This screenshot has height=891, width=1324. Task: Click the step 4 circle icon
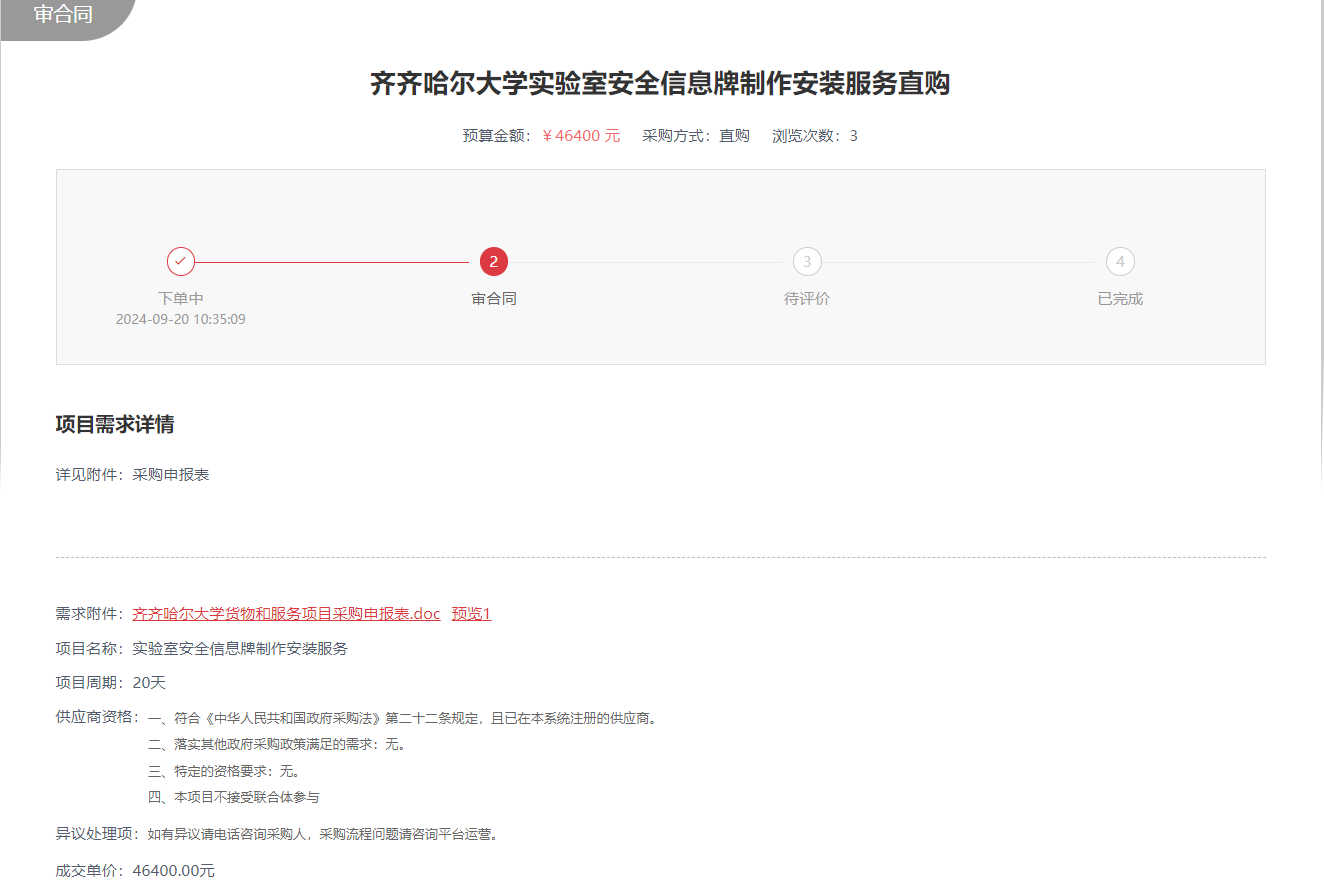point(1120,262)
